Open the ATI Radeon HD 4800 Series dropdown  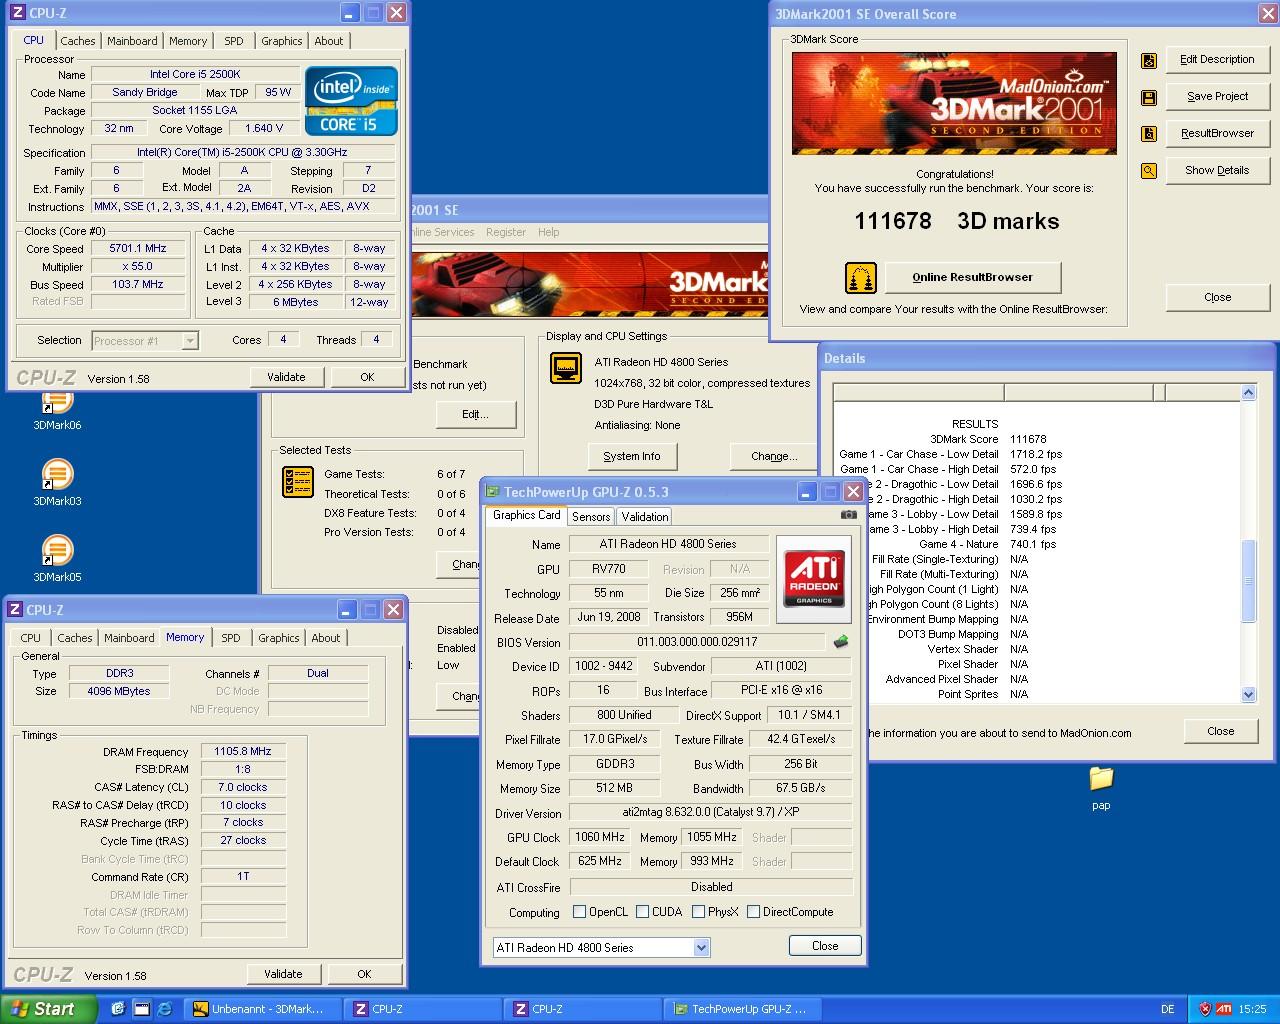[x=701, y=947]
